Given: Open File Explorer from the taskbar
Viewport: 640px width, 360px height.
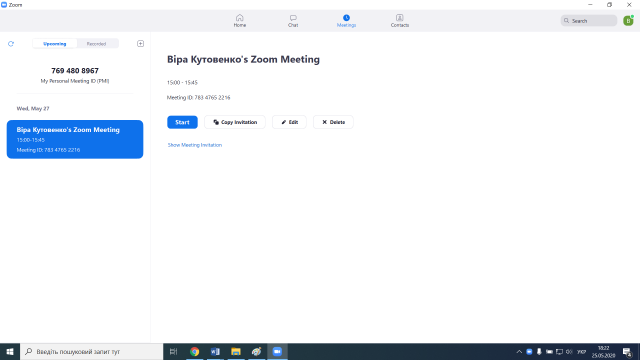Looking at the screenshot, I should tap(236, 351).
